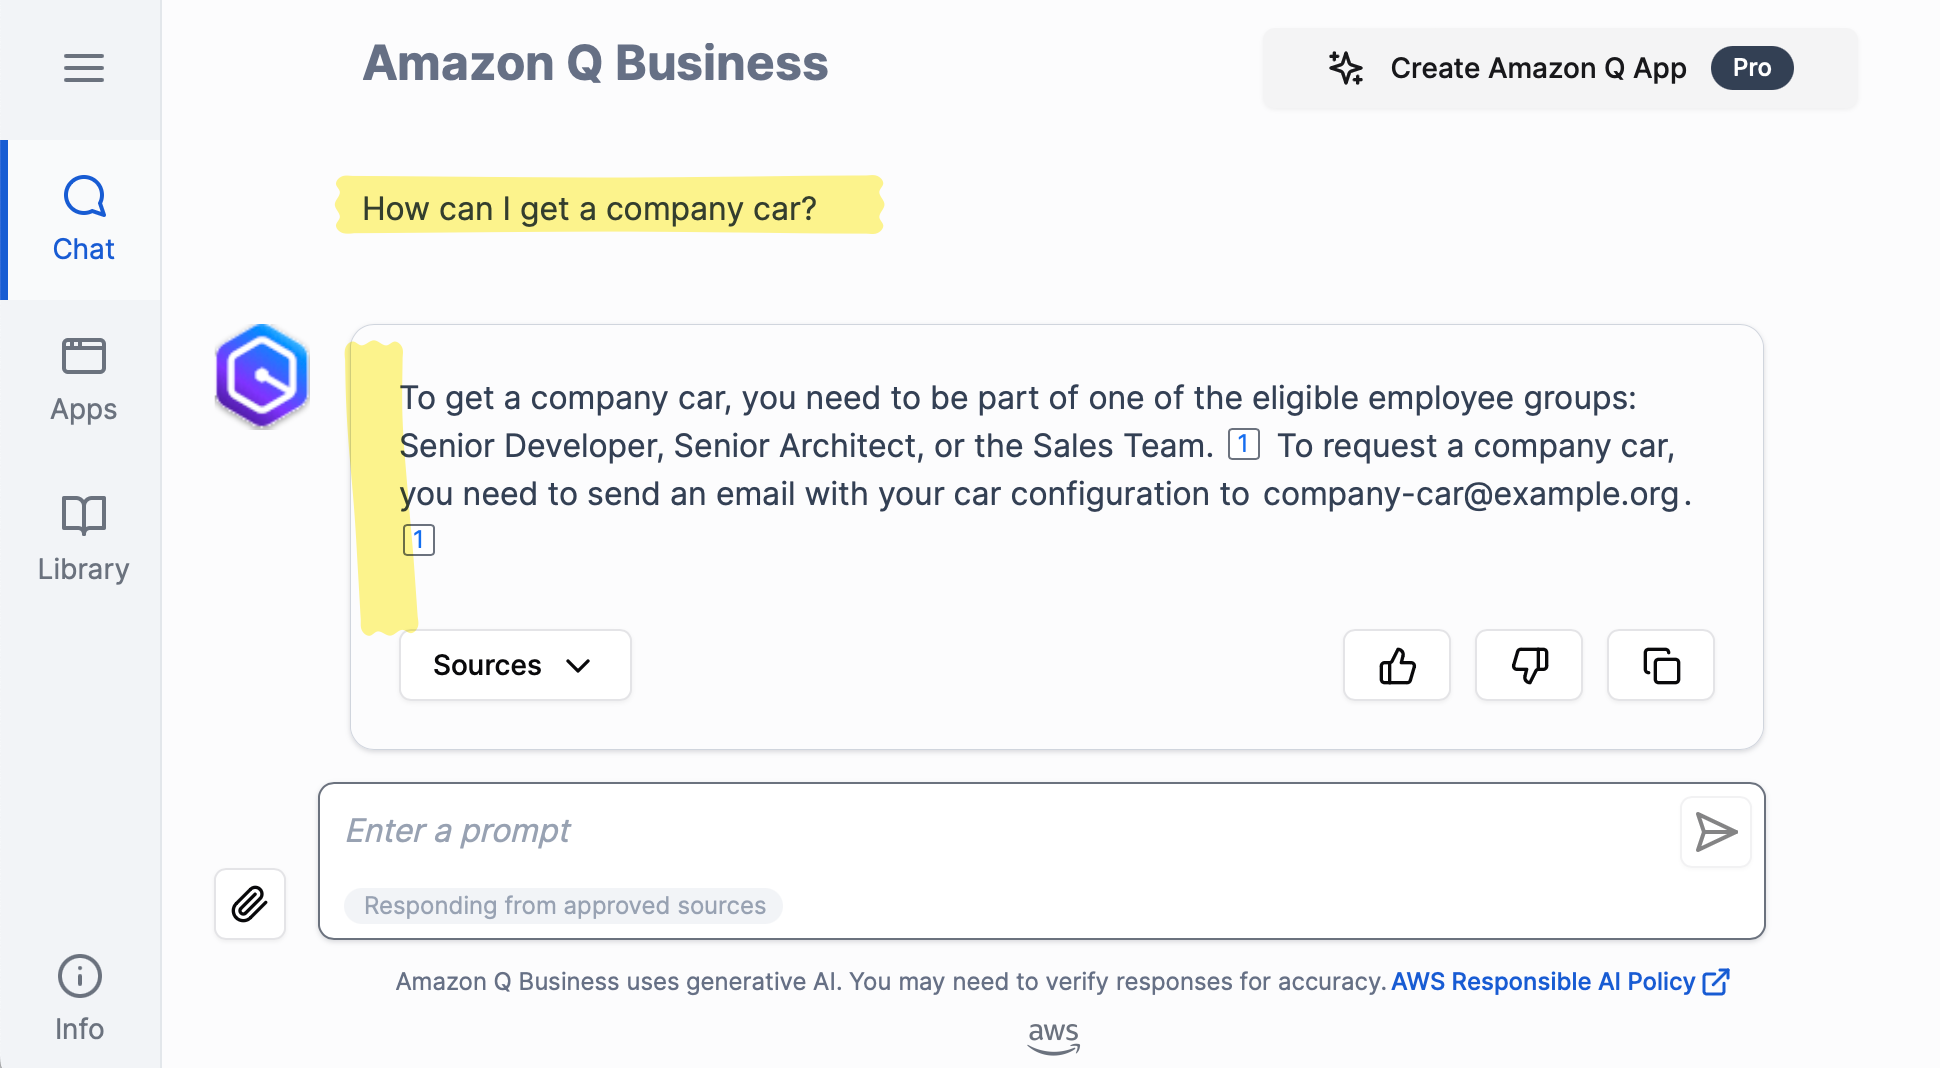
Task: Navigate to the Library section
Action: [83, 538]
